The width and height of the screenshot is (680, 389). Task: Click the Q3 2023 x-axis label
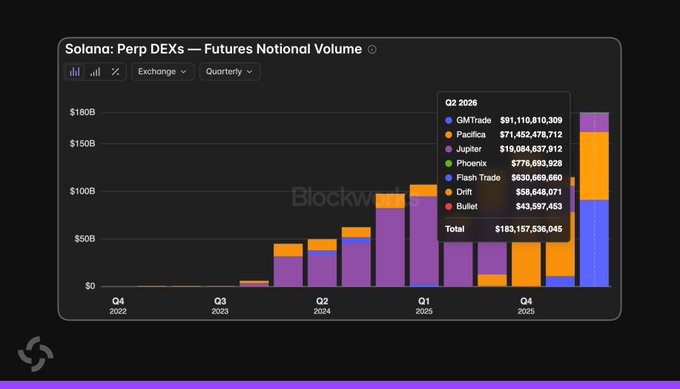tap(220, 306)
